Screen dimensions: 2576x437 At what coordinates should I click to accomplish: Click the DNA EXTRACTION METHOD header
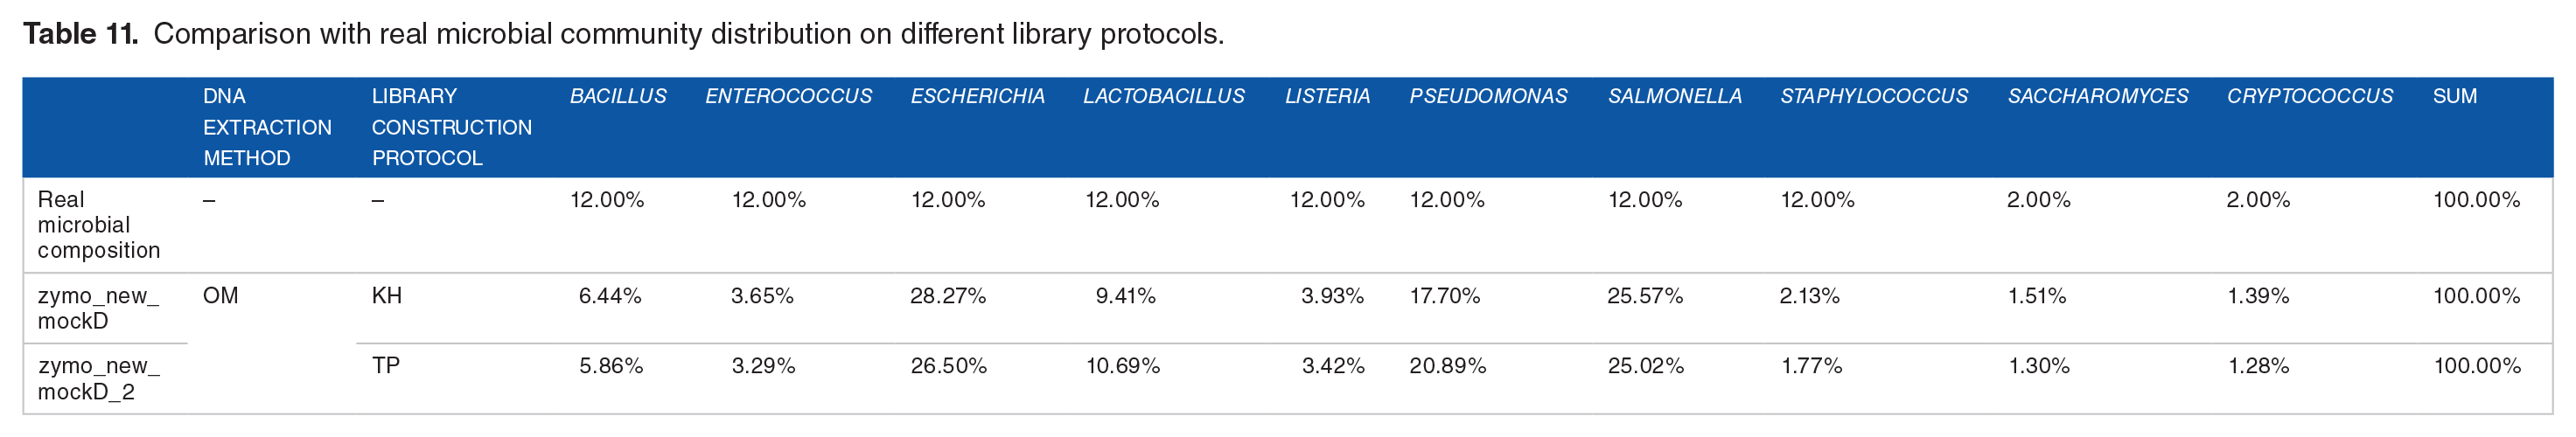[267, 127]
